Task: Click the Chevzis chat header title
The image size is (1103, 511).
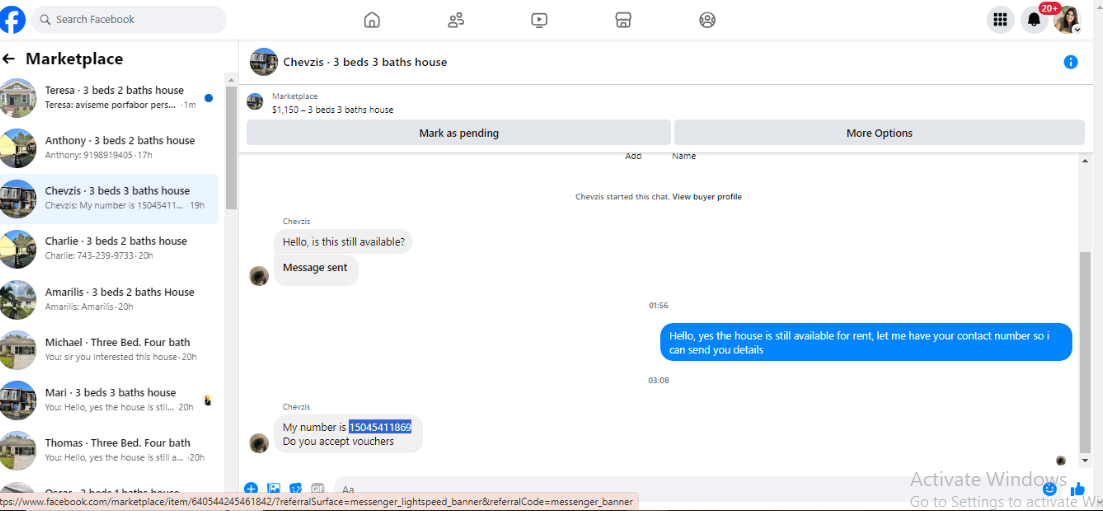Action: coord(365,62)
